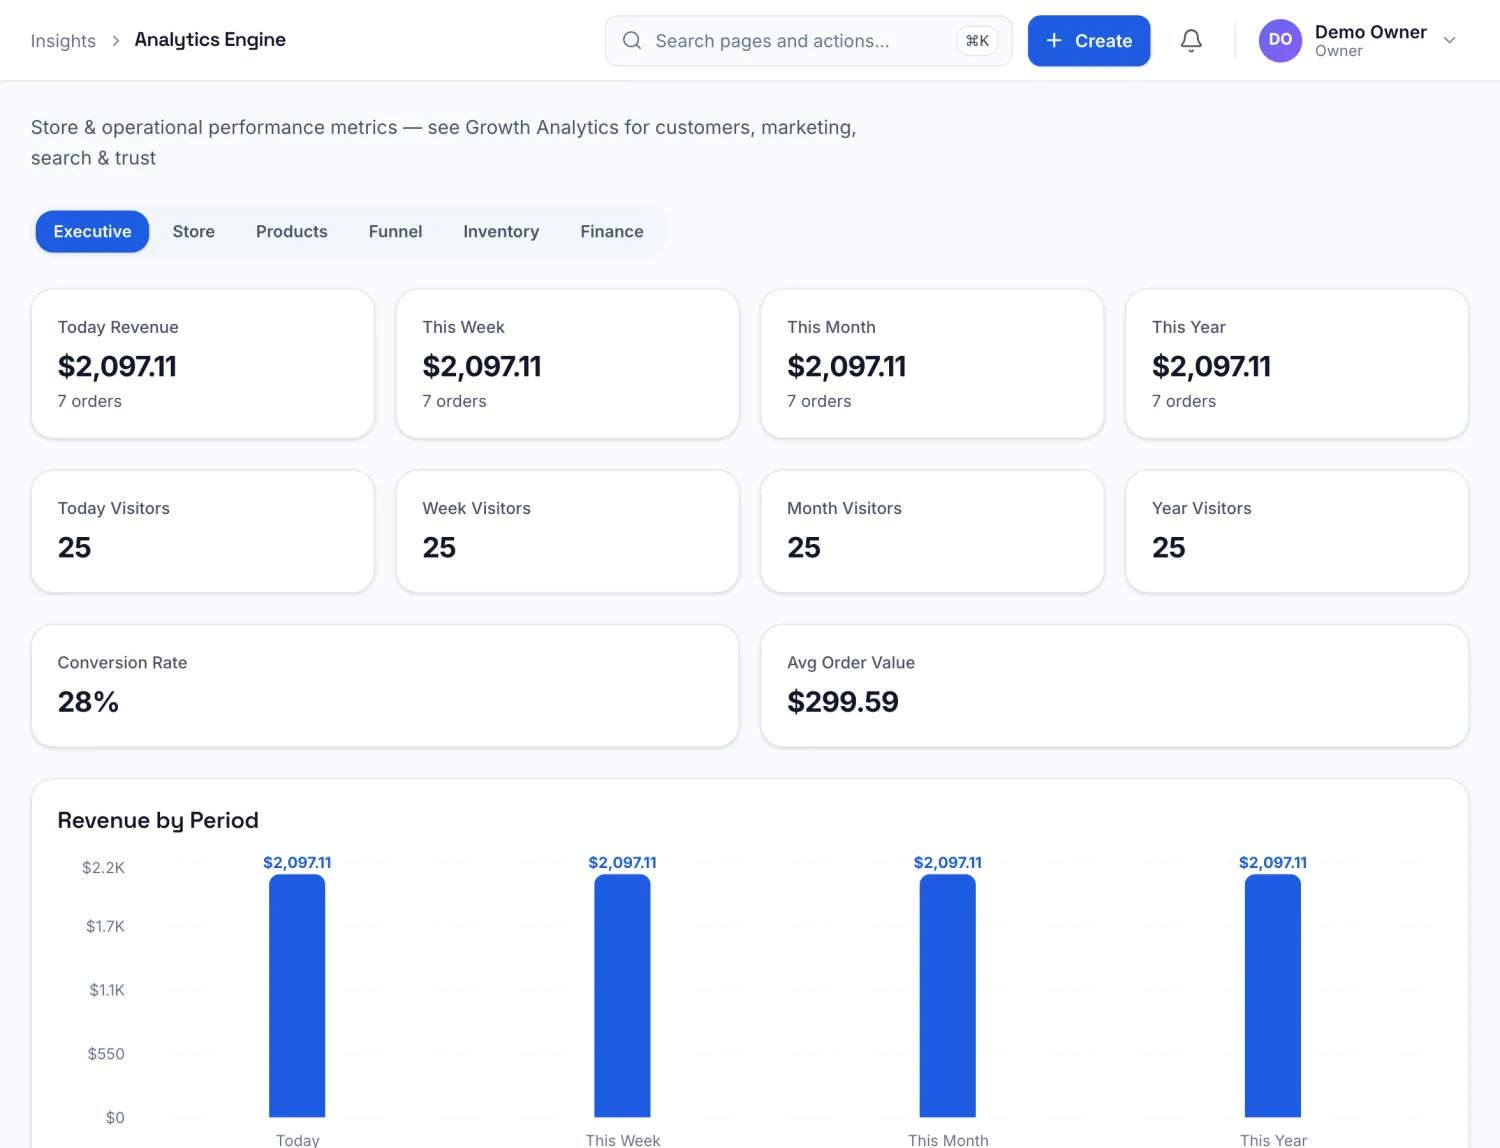Click the Analytics Engine breadcrumb title

(210, 40)
